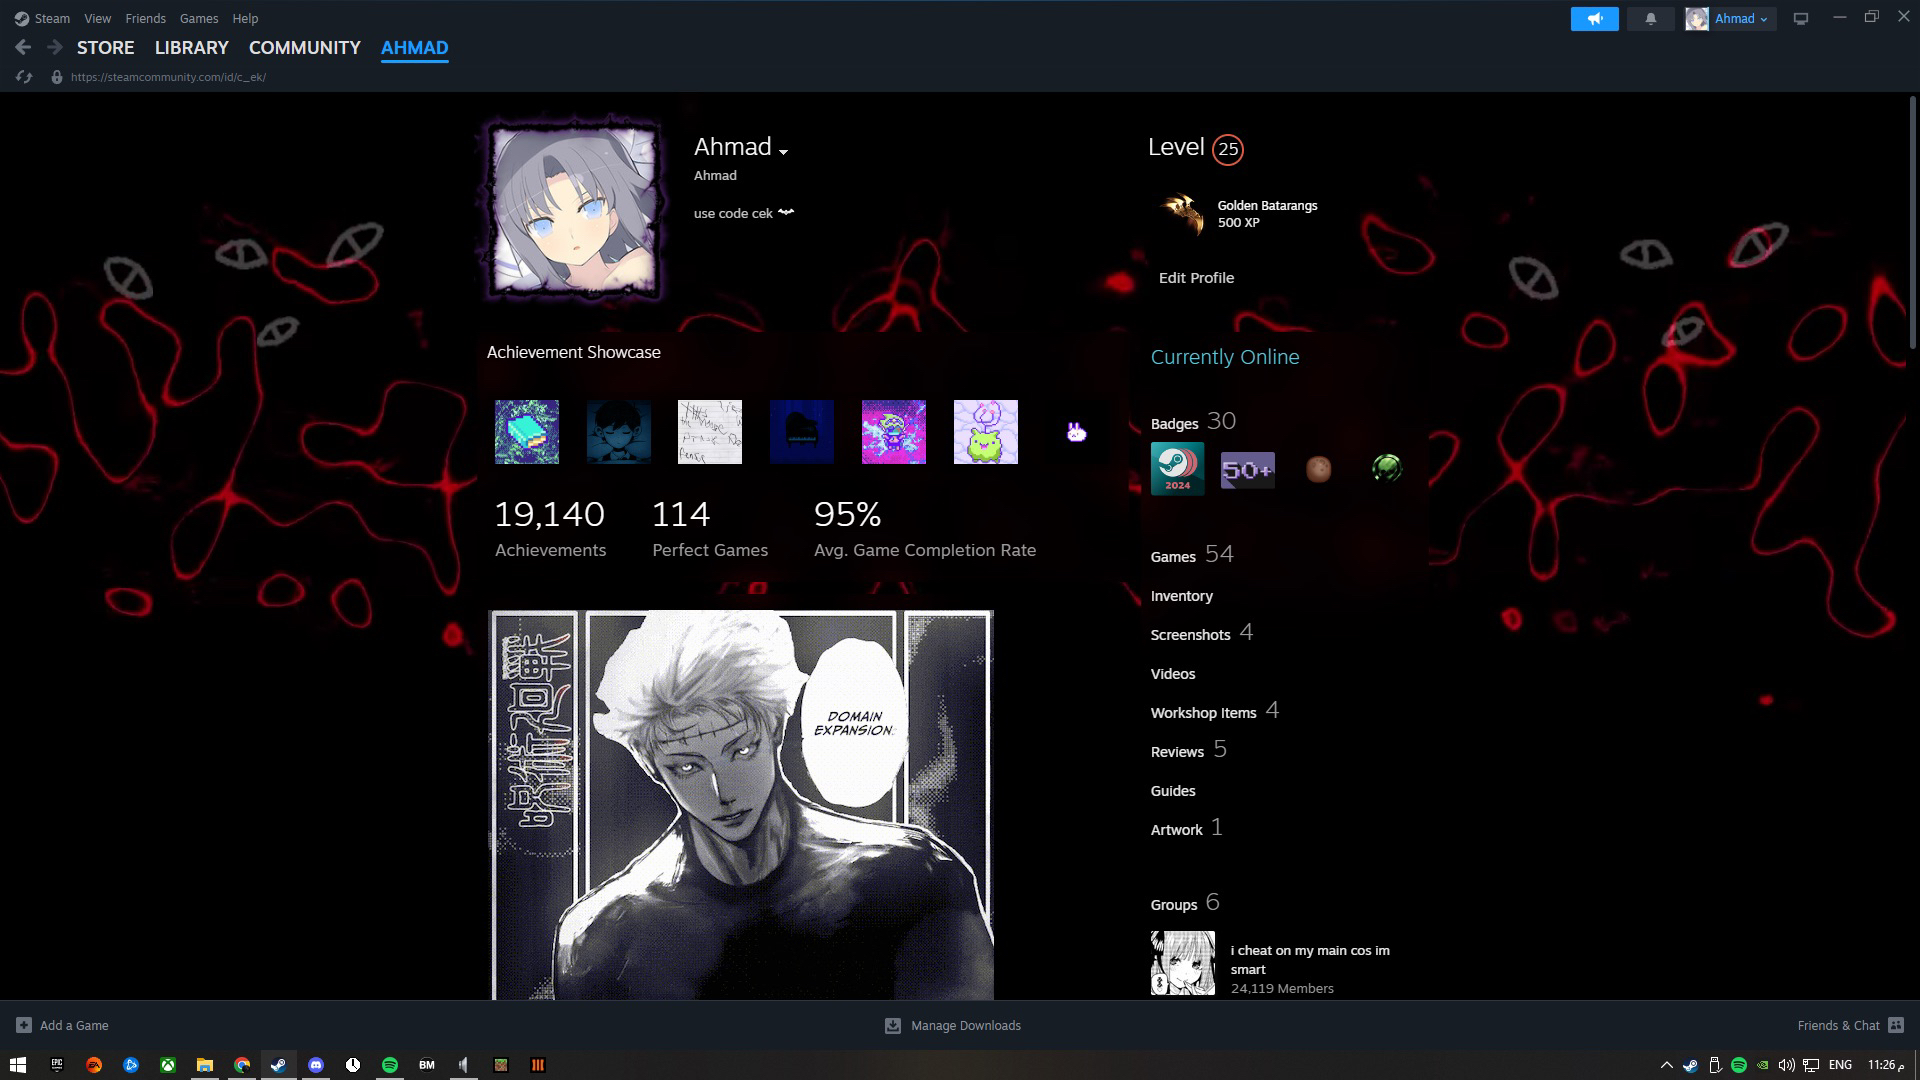Open the announcements megaphone button
Image resolution: width=1920 pixels, height=1080 pixels.
coord(1595,19)
